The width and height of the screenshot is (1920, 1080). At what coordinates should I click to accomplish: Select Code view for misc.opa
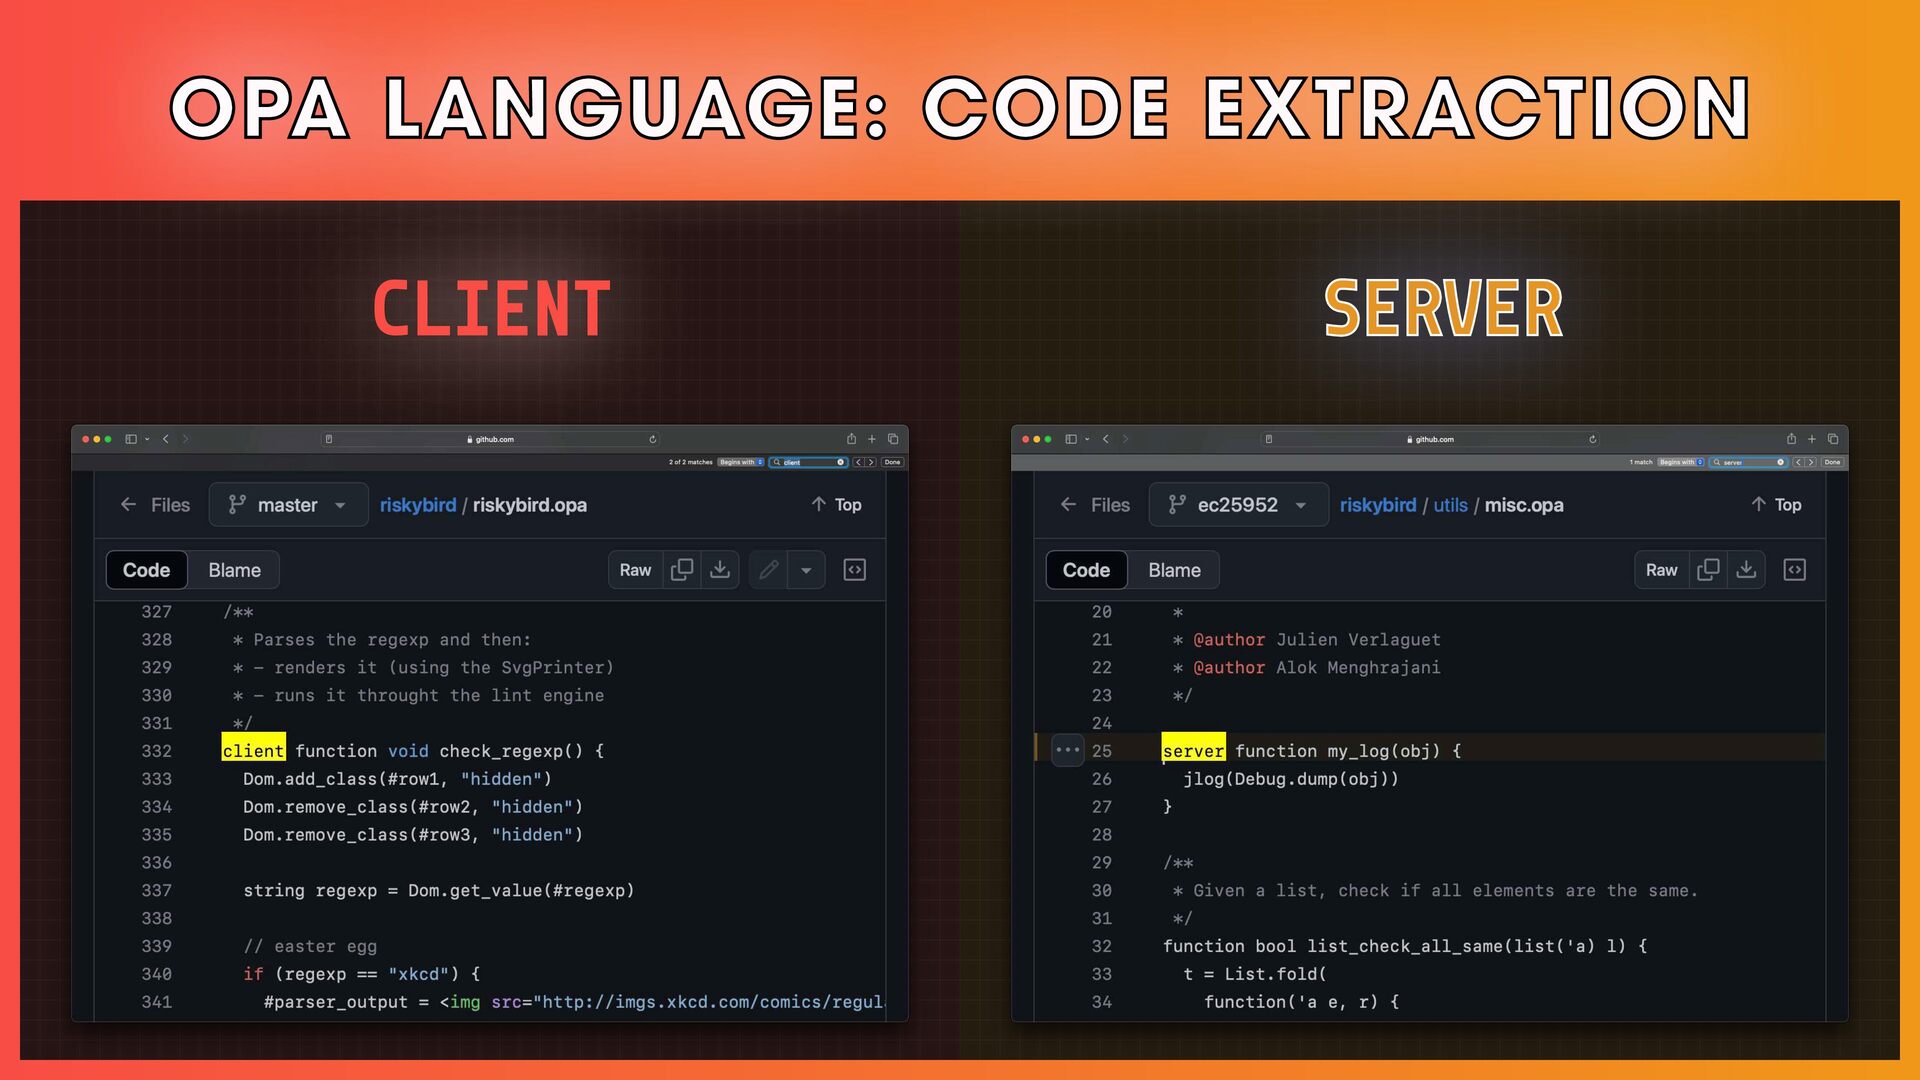(x=1086, y=570)
